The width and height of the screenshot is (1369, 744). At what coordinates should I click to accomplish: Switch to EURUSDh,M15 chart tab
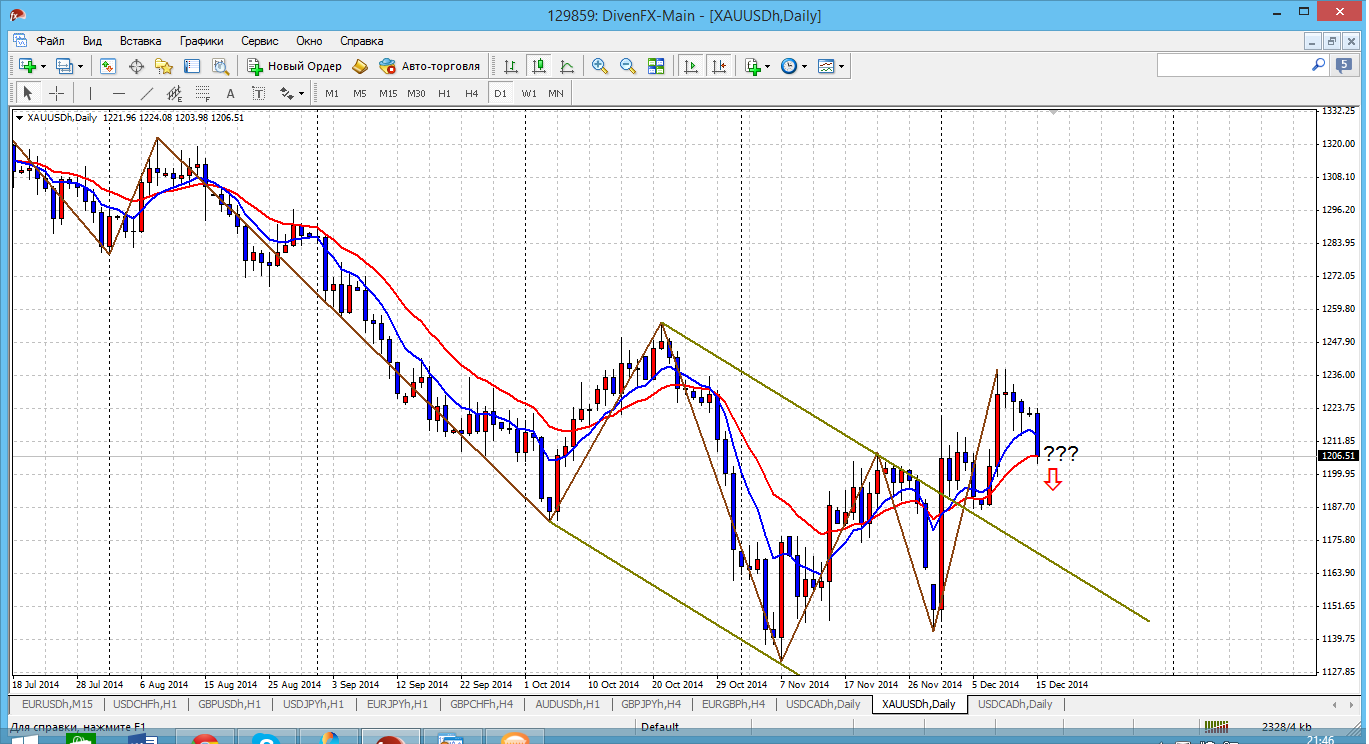click(x=58, y=704)
